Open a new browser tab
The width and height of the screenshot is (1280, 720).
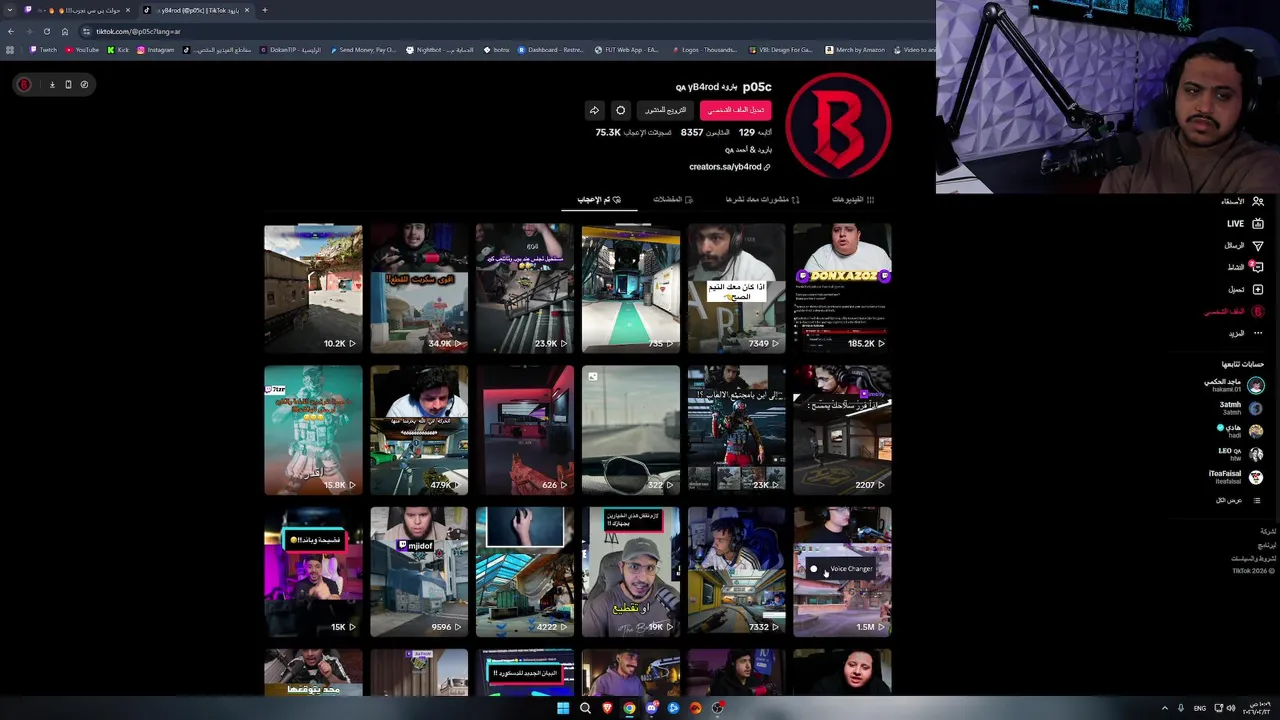264,10
